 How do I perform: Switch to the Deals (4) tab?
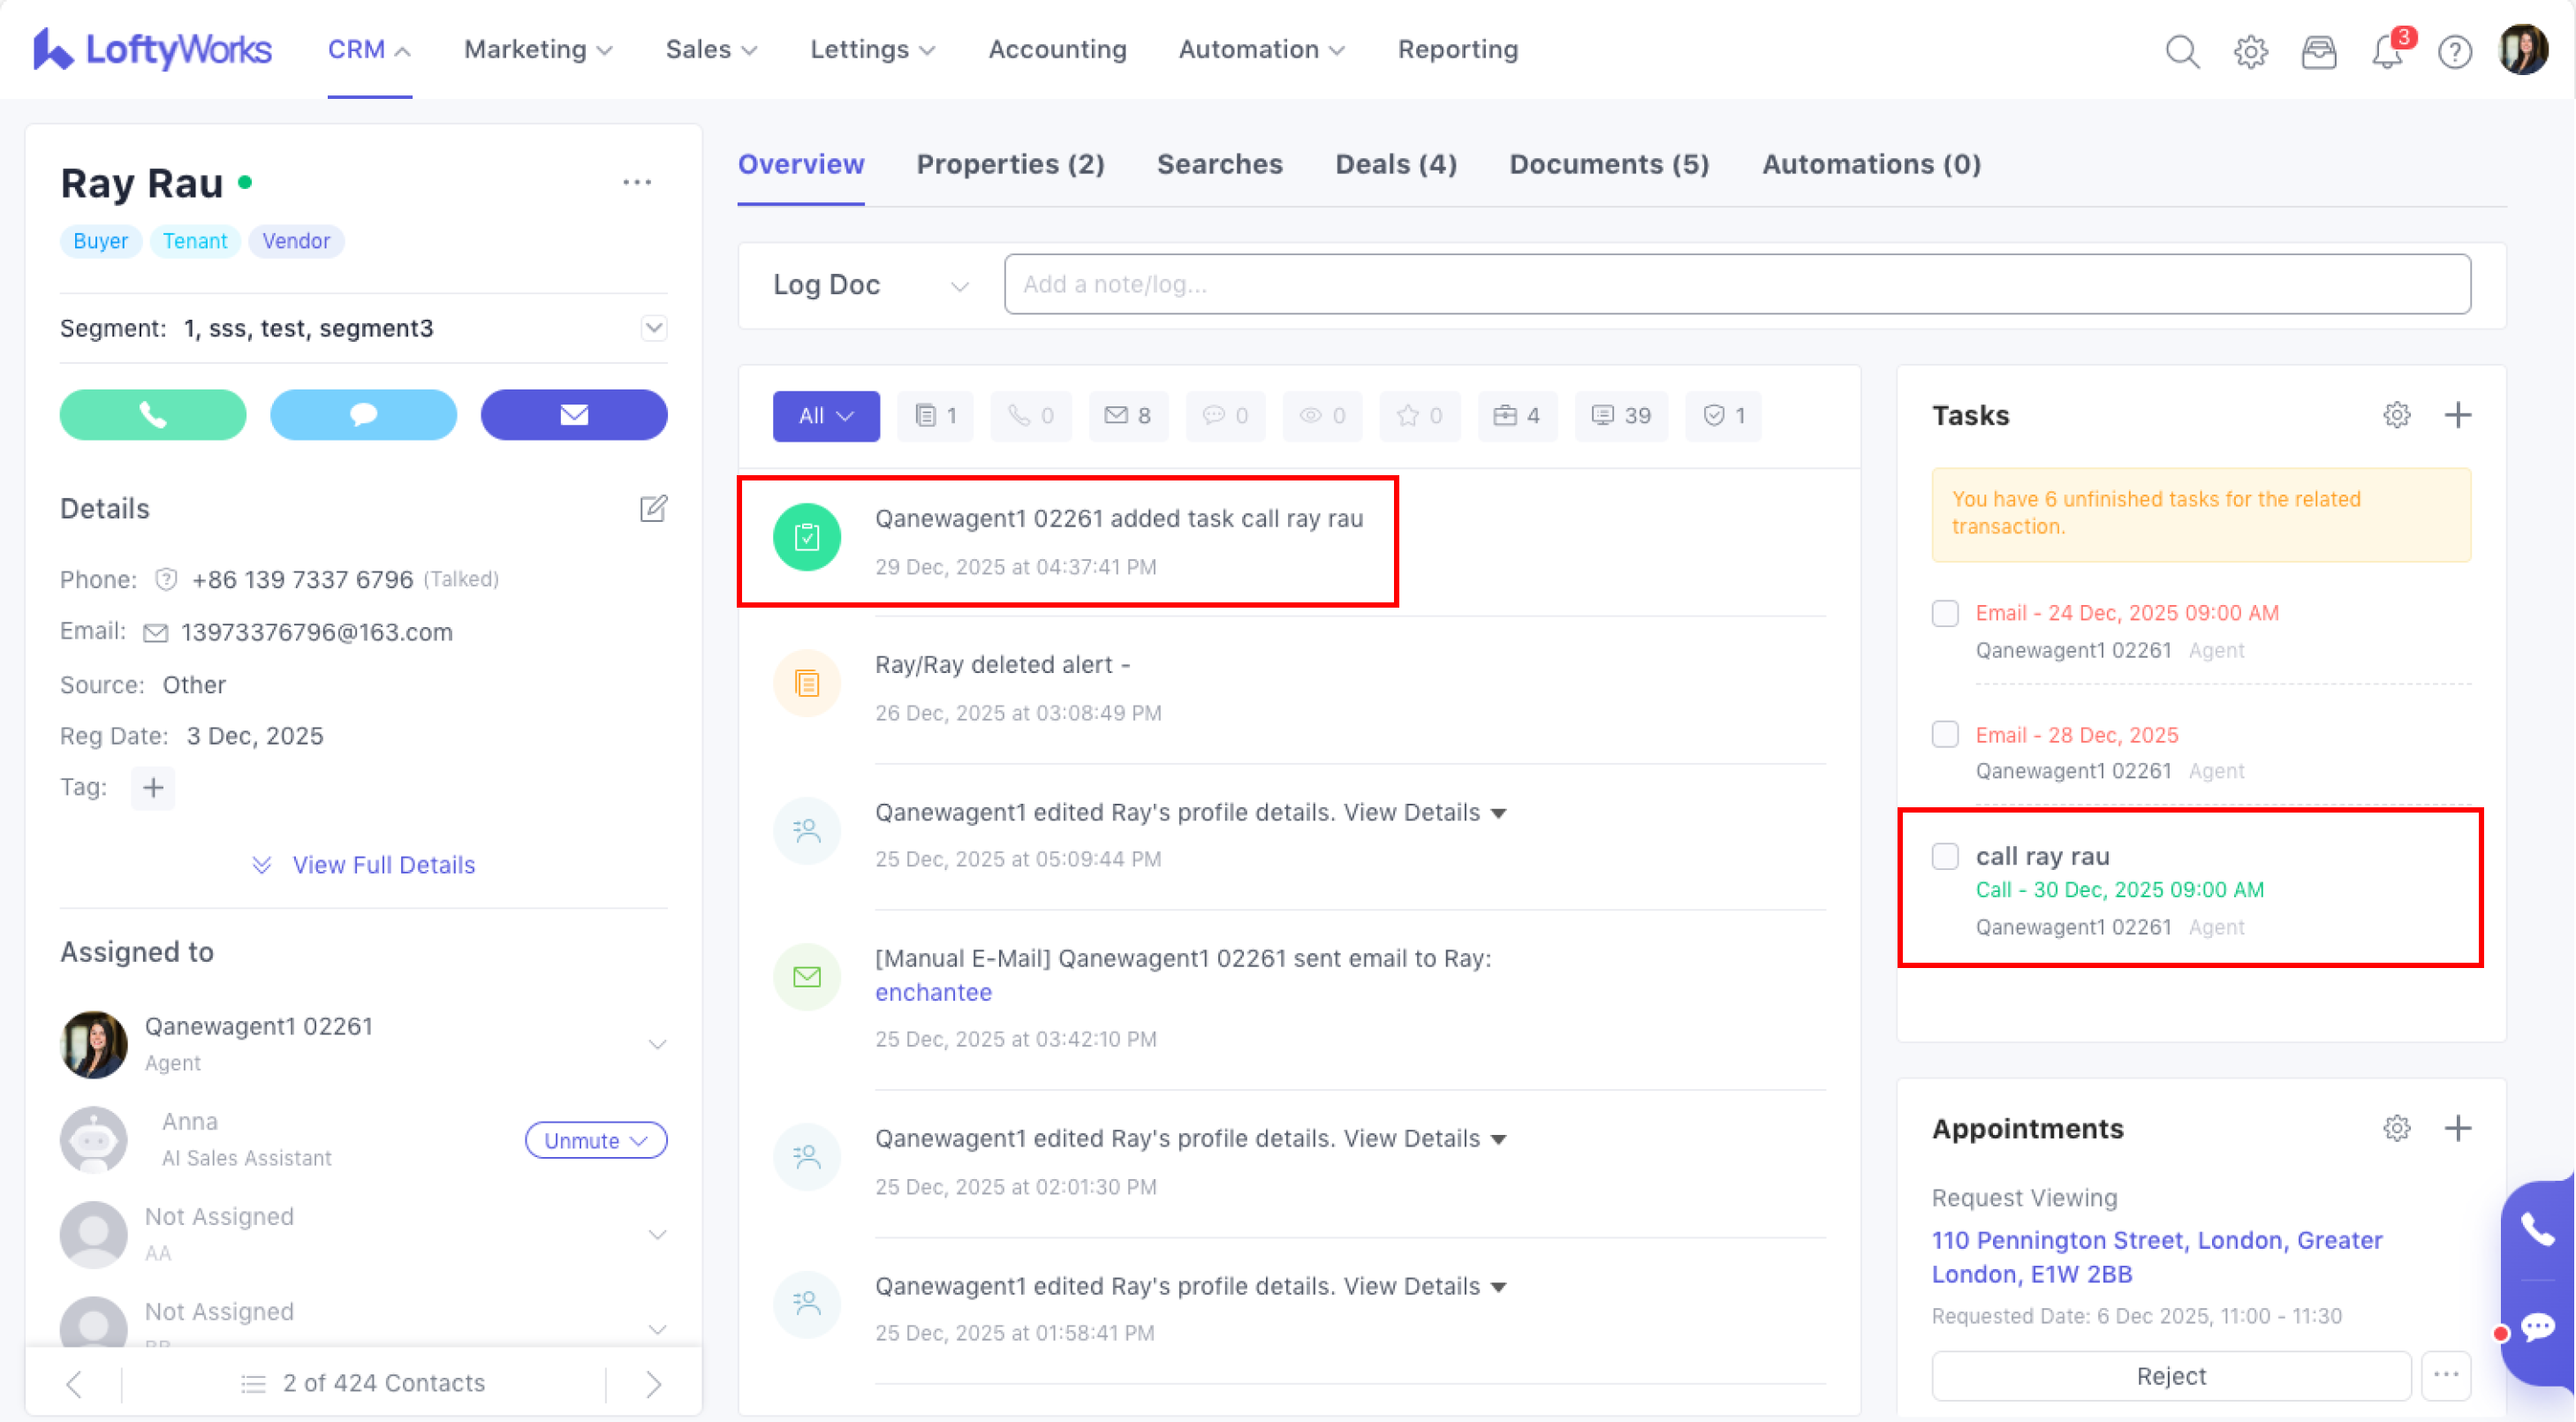tap(1395, 164)
